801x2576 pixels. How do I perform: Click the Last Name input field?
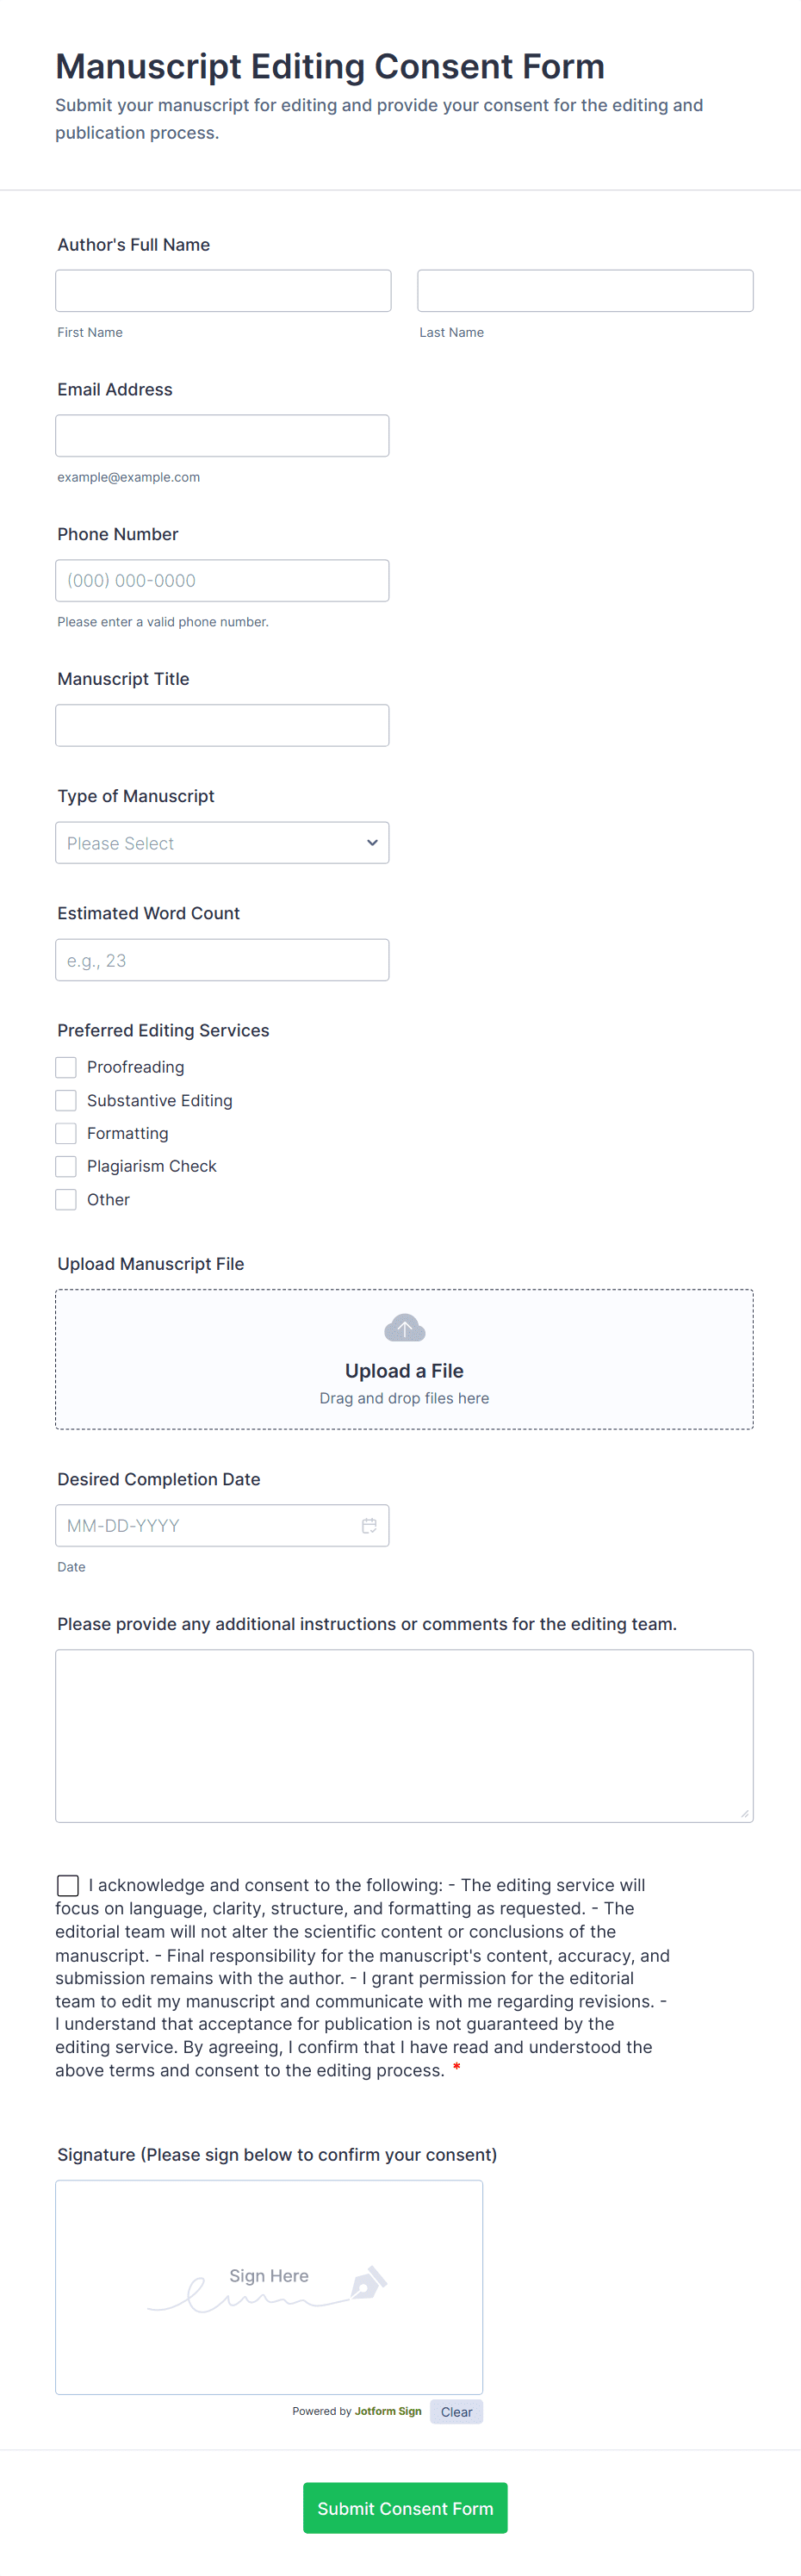(585, 291)
